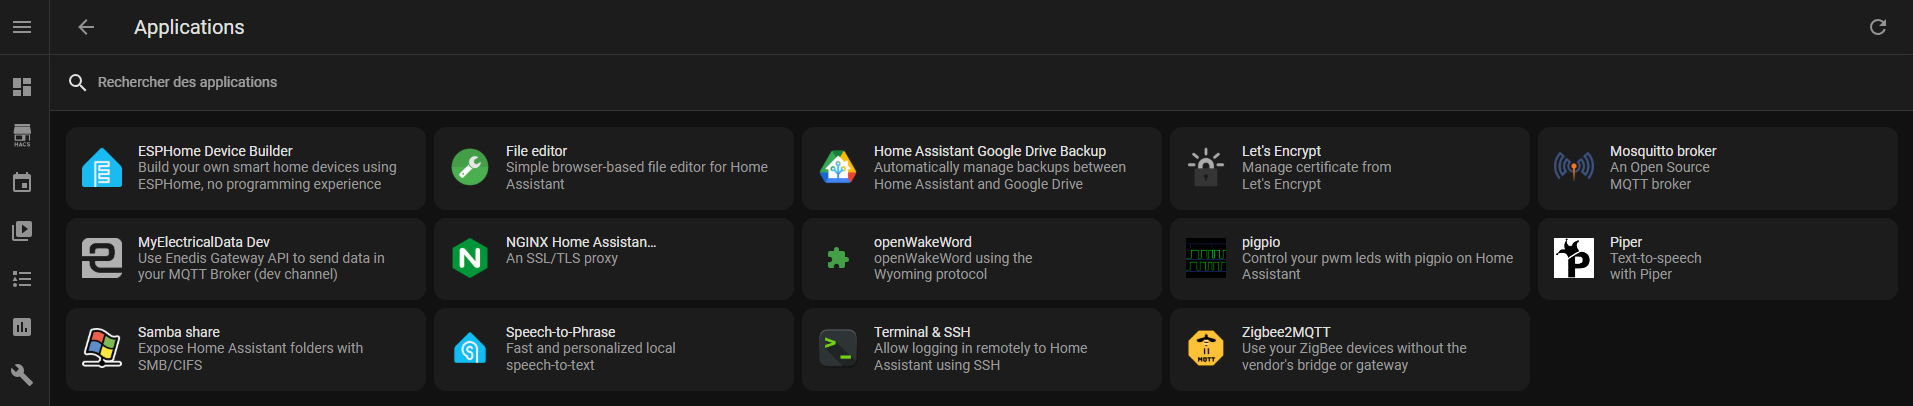Image resolution: width=1913 pixels, height=406 pixels.
Task: Open the File editor application
Action: pyautogui.click(x=614, y=168)
